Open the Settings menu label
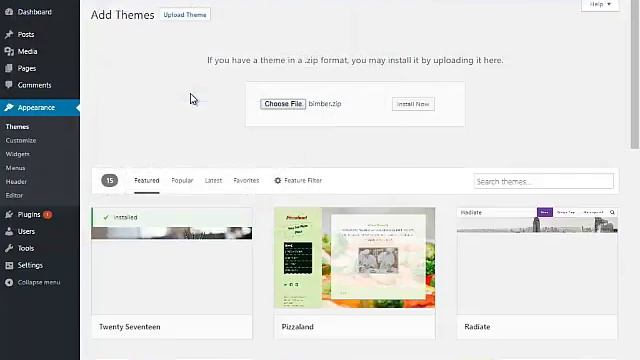640x360 pixels. point(30,265)
